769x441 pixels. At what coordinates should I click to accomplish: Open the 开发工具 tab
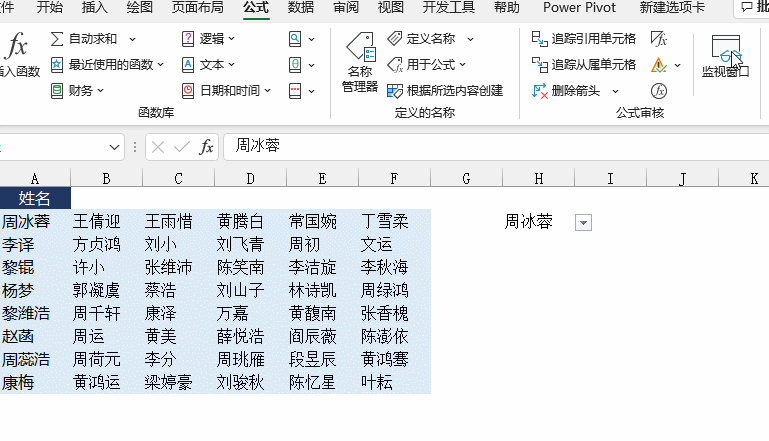tap(449, 7)
